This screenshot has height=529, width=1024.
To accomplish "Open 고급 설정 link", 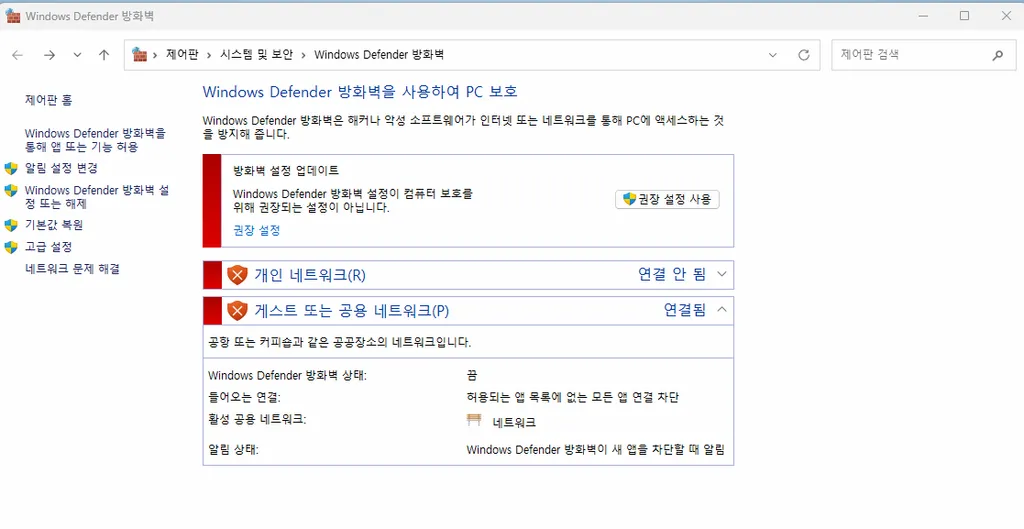I will [48, 247].
